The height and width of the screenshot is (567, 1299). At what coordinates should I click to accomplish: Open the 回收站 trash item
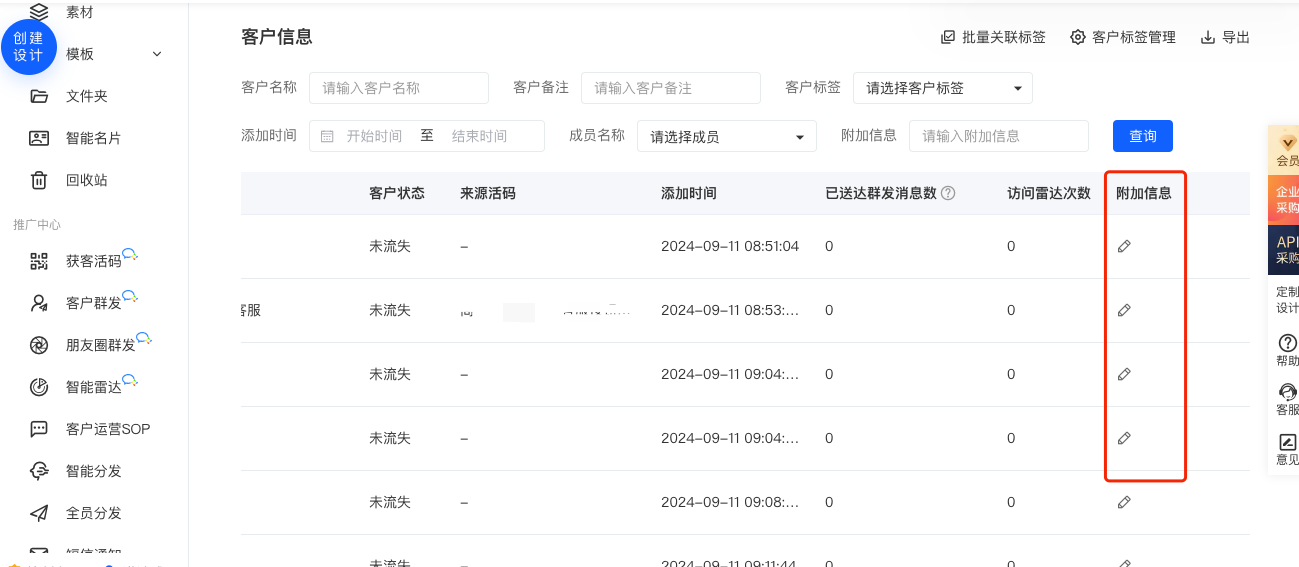[86, 180]
